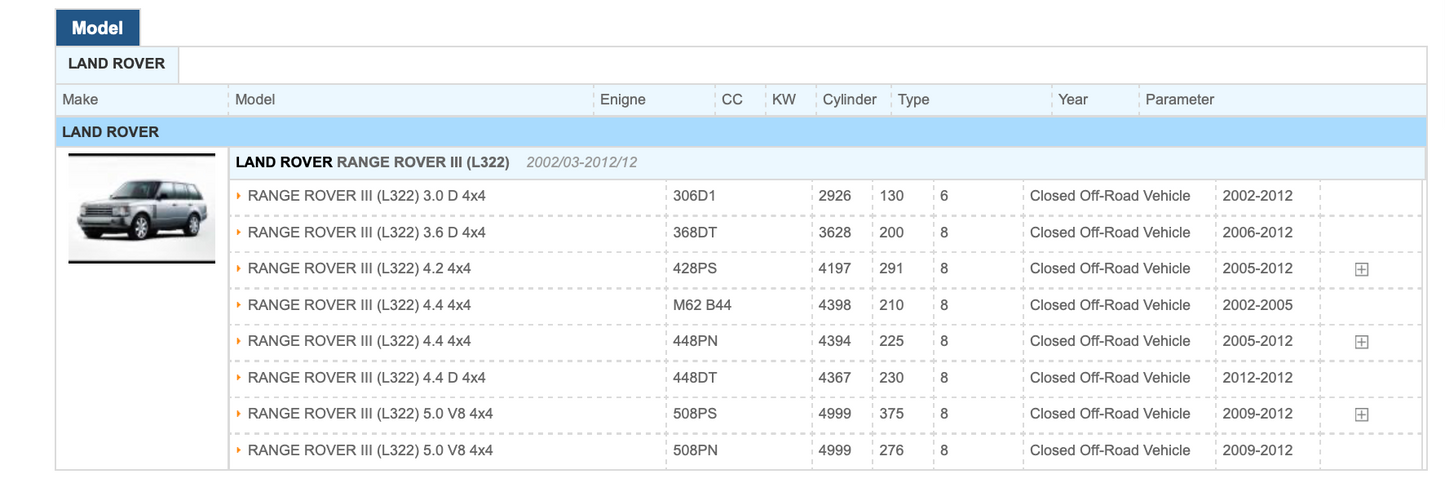Click the engine code 428PS
Viewport: 1445px width, 483px height.
695,268
